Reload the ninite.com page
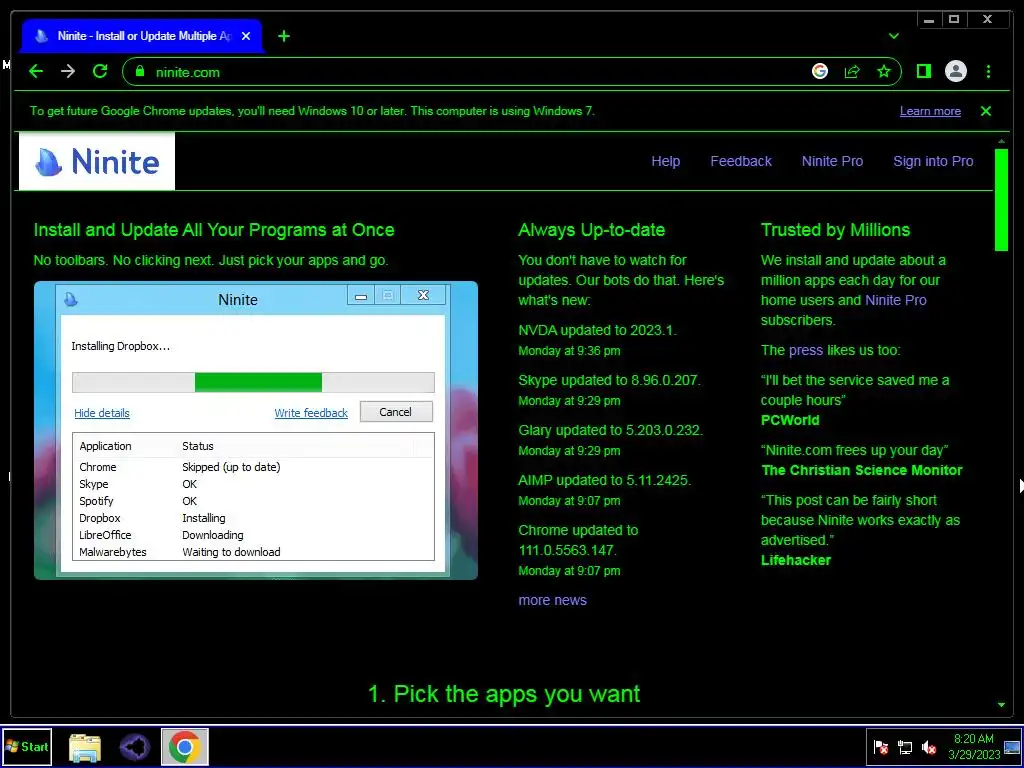 tap(100, 71)
